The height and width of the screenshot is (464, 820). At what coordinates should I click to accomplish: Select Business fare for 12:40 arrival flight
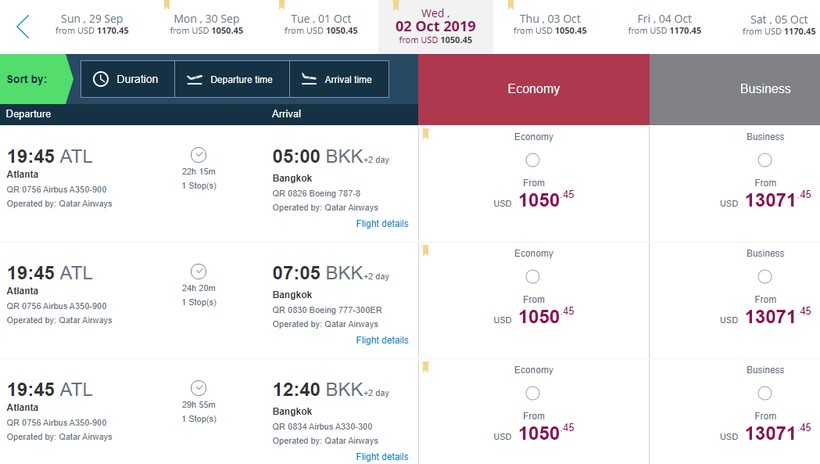(x=765, y=393)
